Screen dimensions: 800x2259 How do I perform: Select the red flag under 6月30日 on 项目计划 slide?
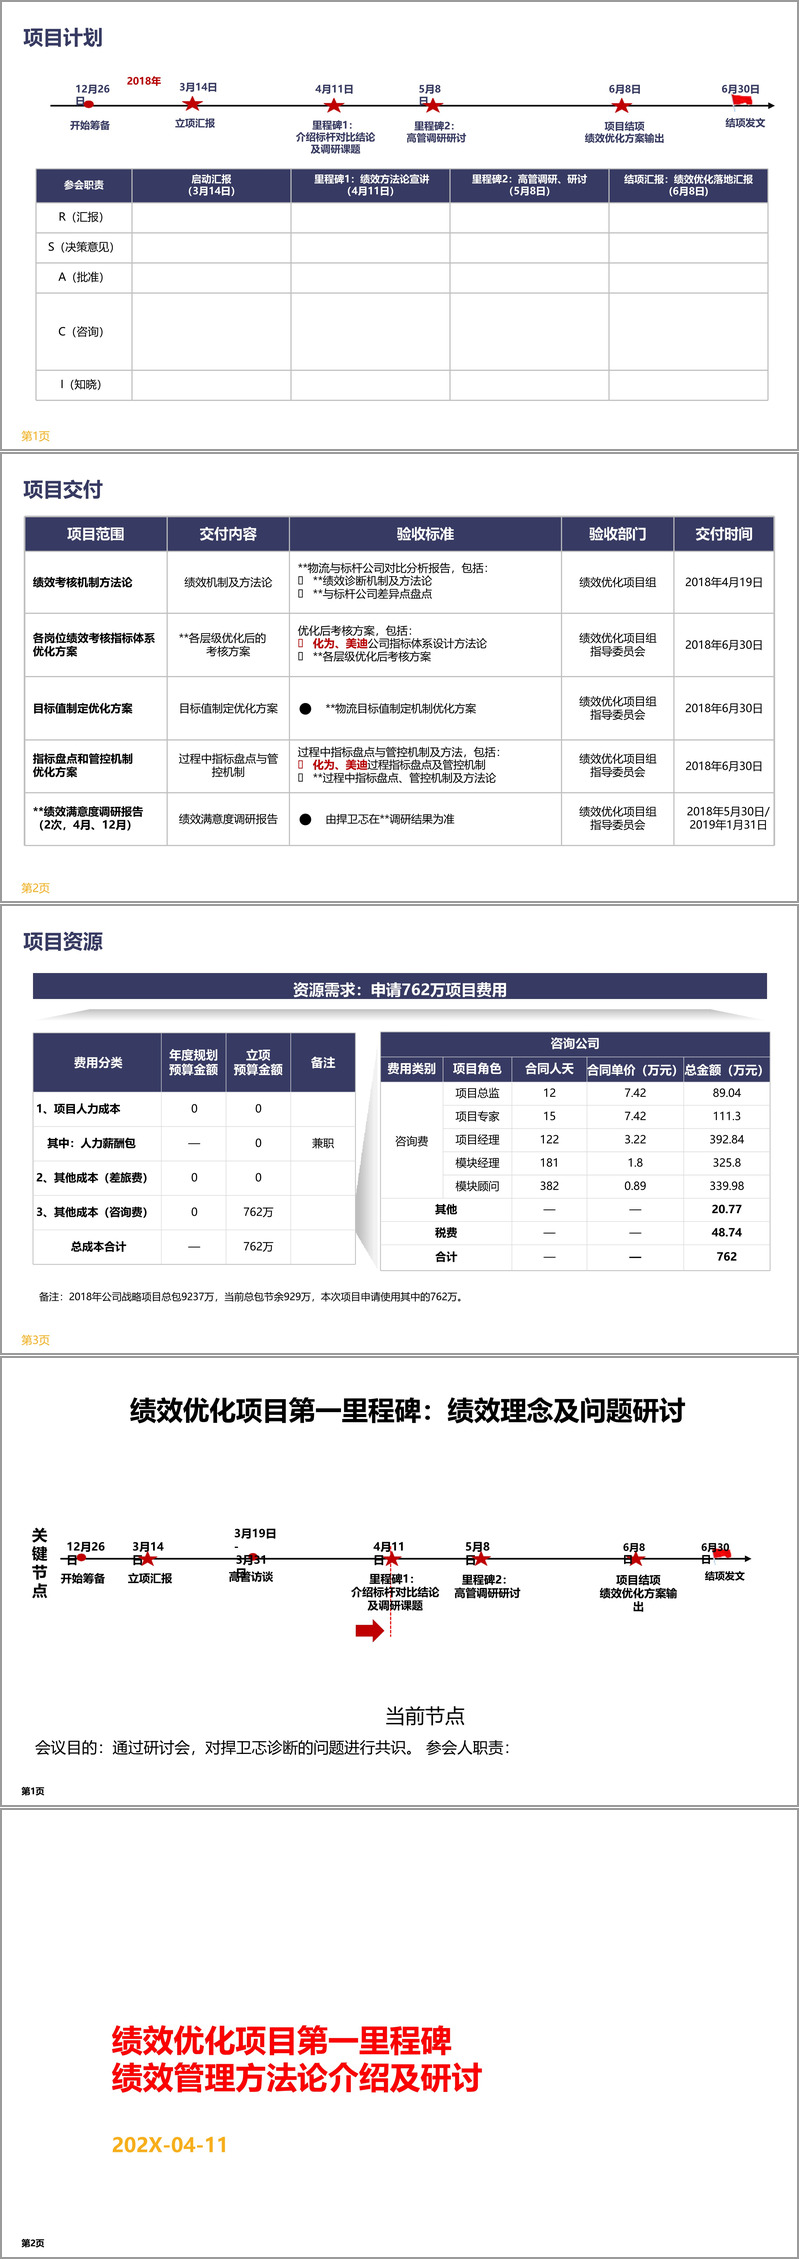pyautogui.click(x=743, y=100)
